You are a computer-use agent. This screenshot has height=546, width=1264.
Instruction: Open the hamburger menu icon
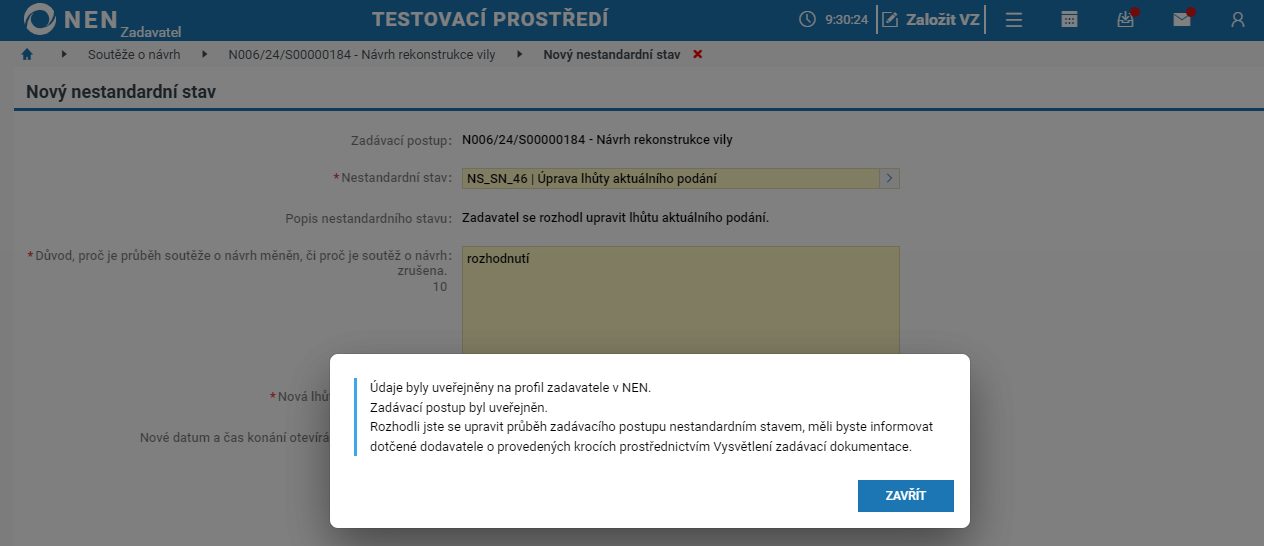pyautogui.click(x=1014, y=20)
